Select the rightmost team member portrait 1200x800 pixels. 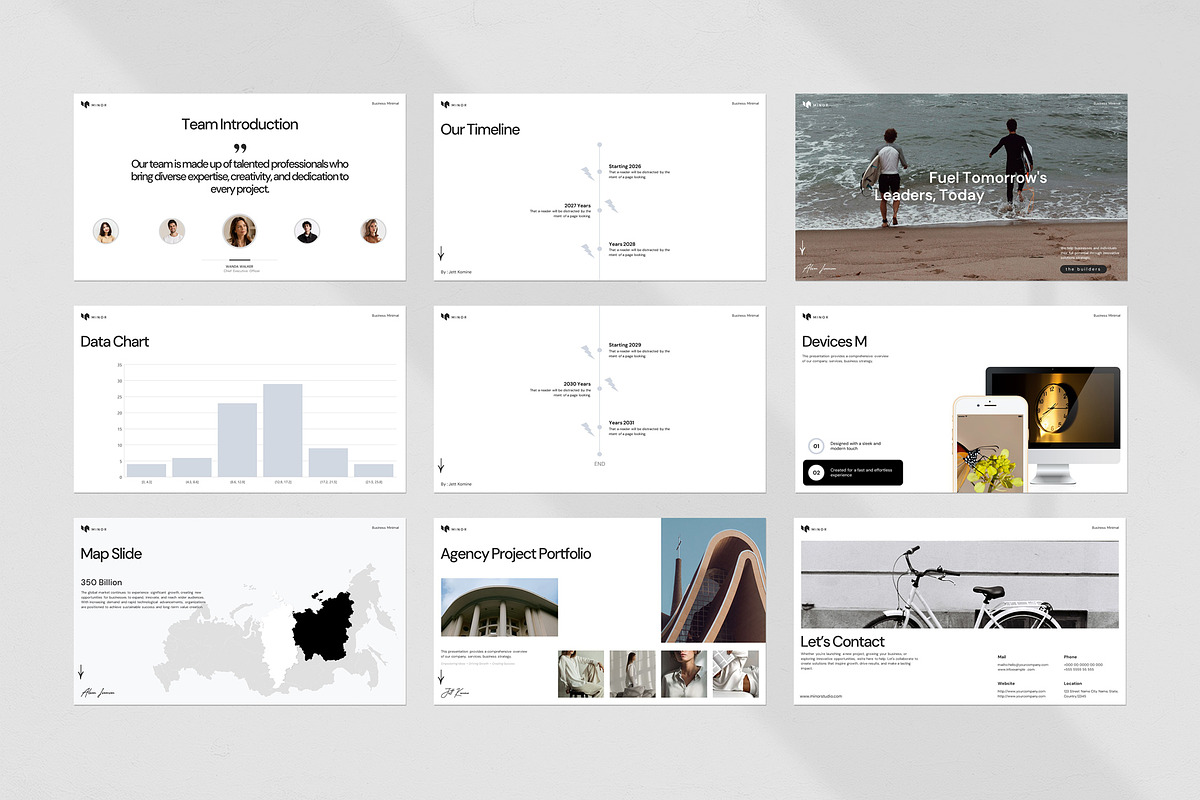(x=373, y=231)
